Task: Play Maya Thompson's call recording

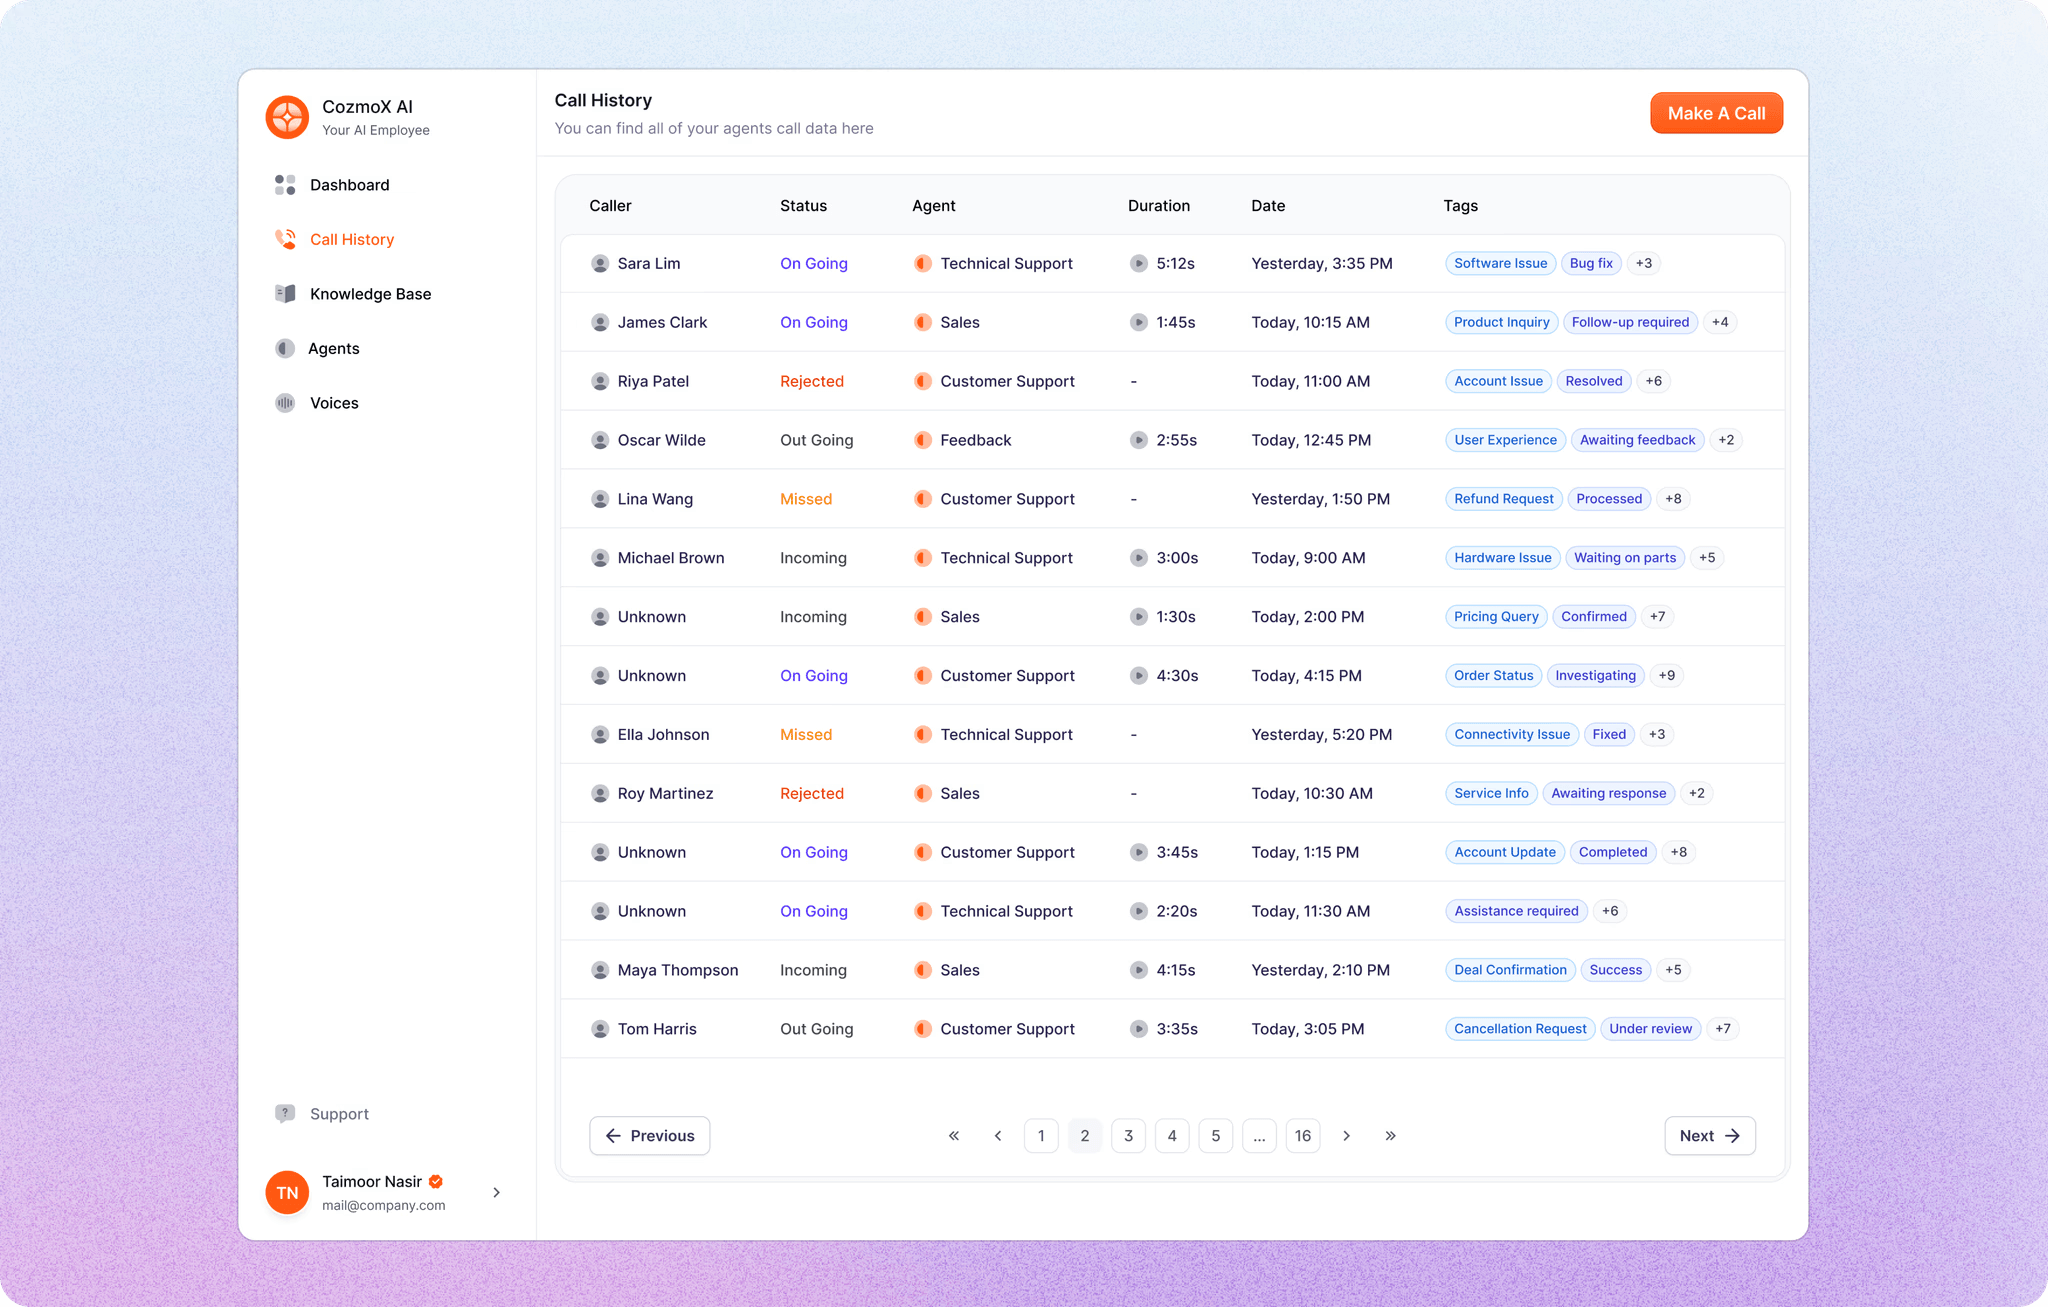Action: click(x=1139, y=969)
